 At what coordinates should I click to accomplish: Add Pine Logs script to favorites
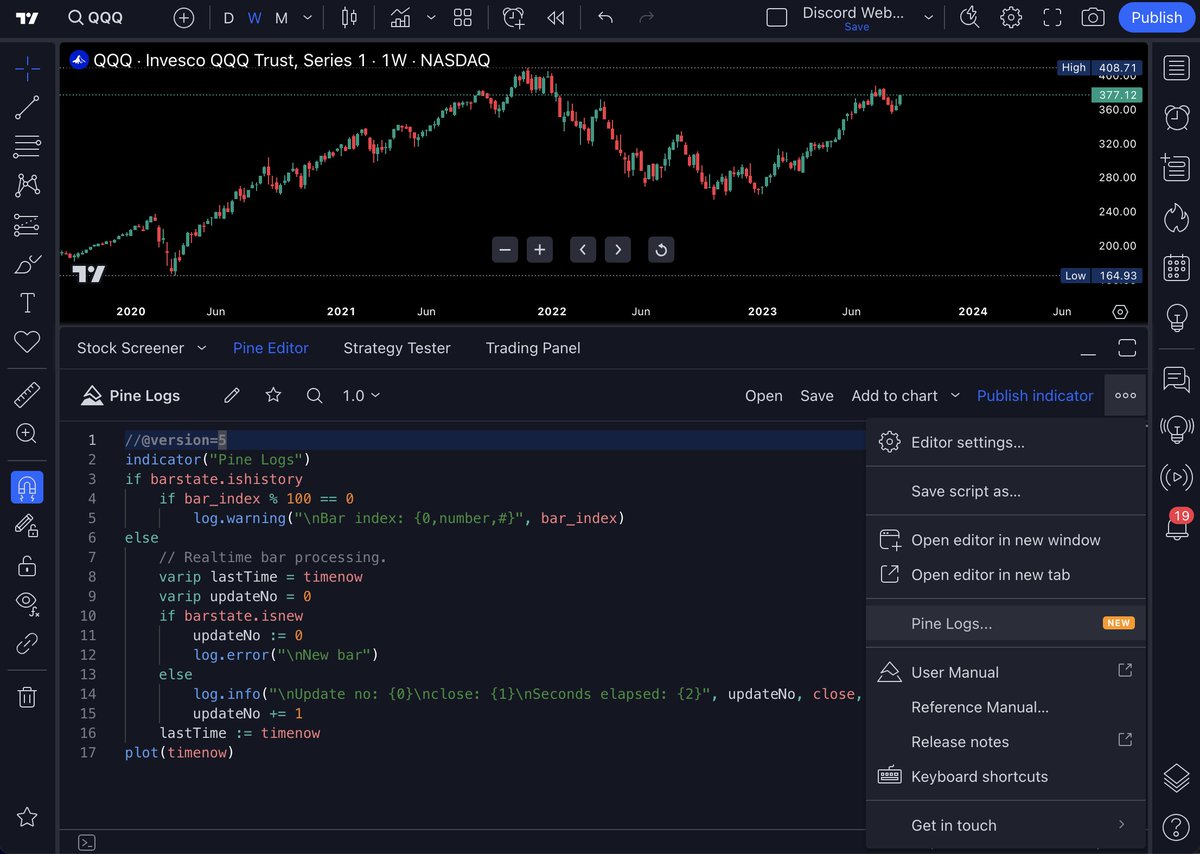[x=273, y=395]
